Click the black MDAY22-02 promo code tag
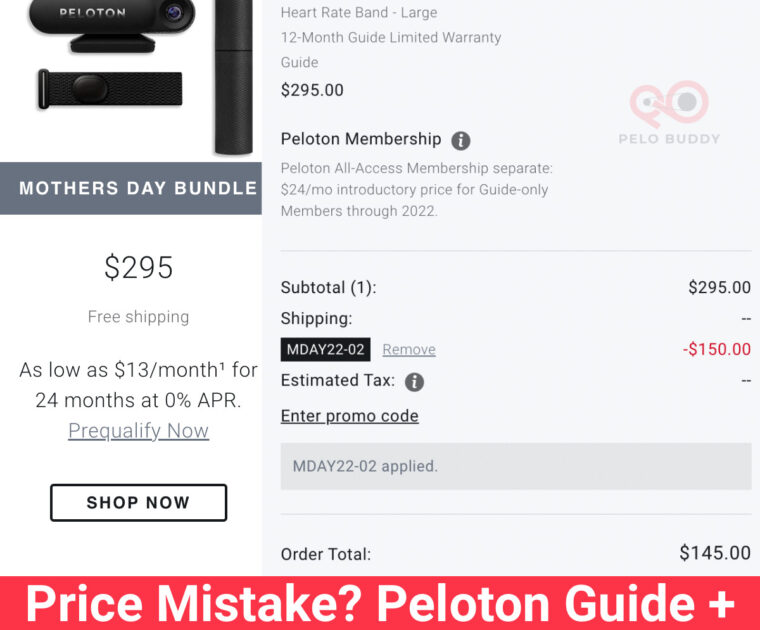 pos(326,349)
